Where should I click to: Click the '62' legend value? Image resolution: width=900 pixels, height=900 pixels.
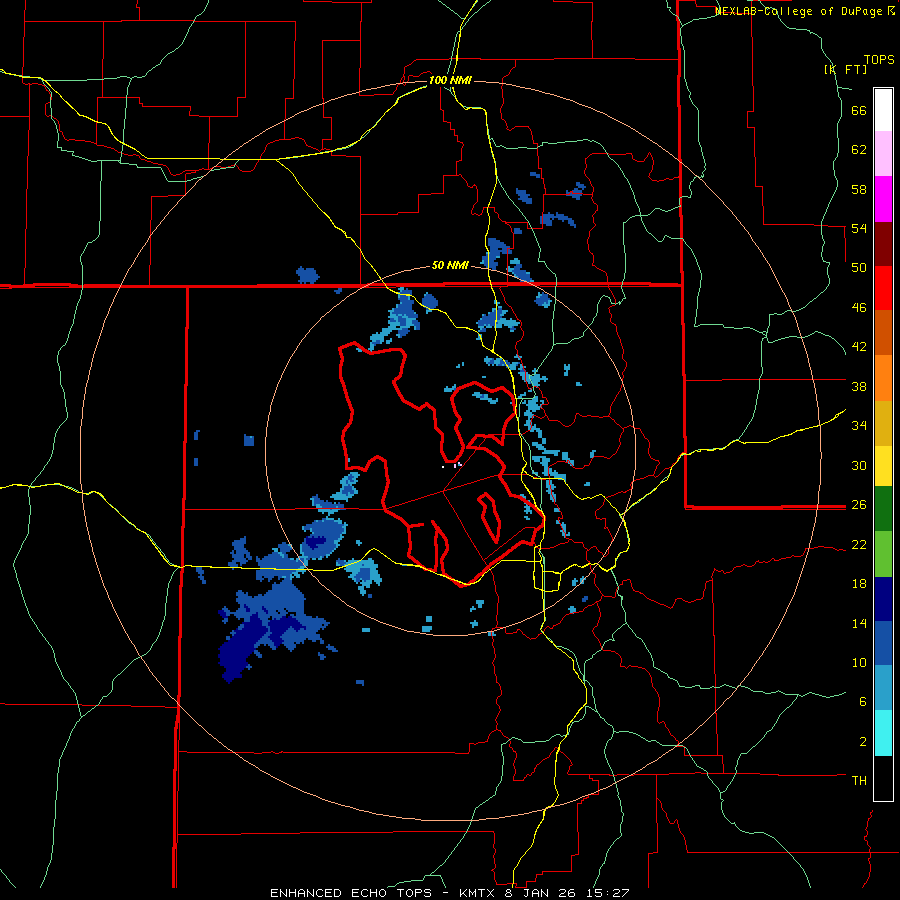point(859,150)
